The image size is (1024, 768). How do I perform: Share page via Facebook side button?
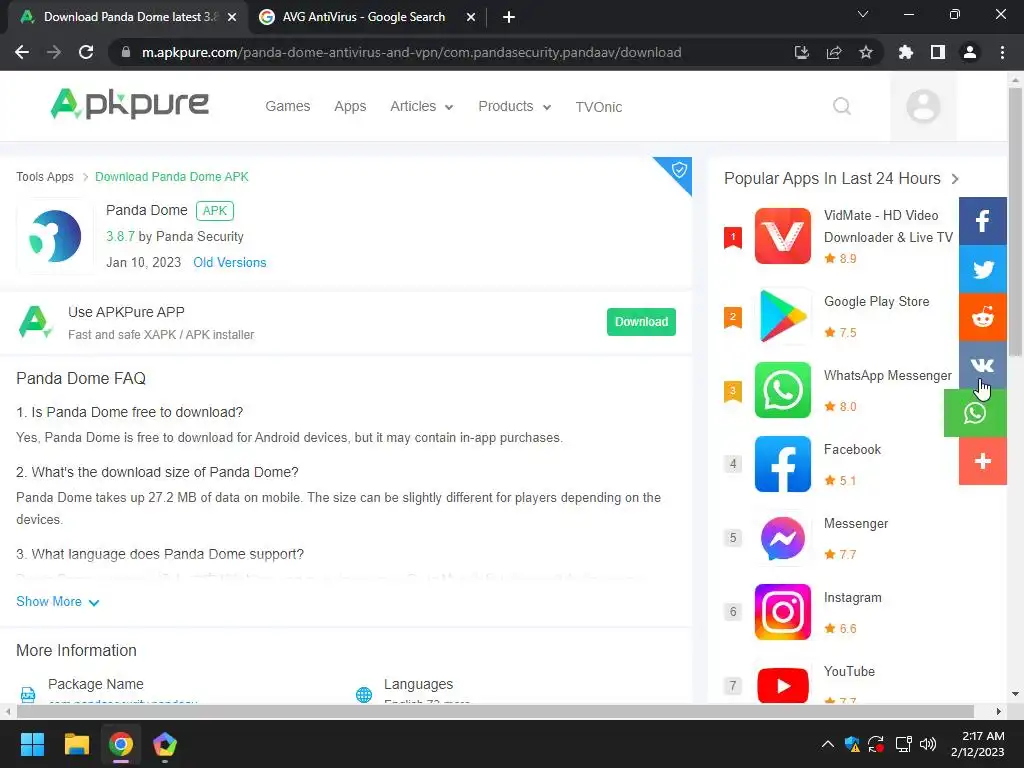983,221
